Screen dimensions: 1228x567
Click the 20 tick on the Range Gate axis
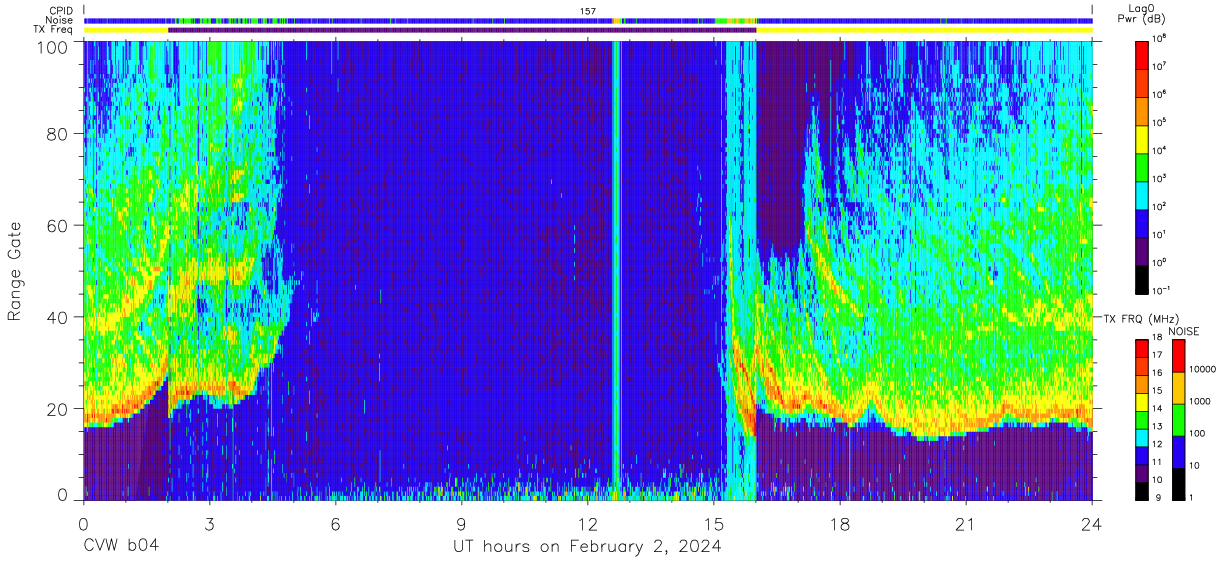pyautogui.click(x=58, y=409)
